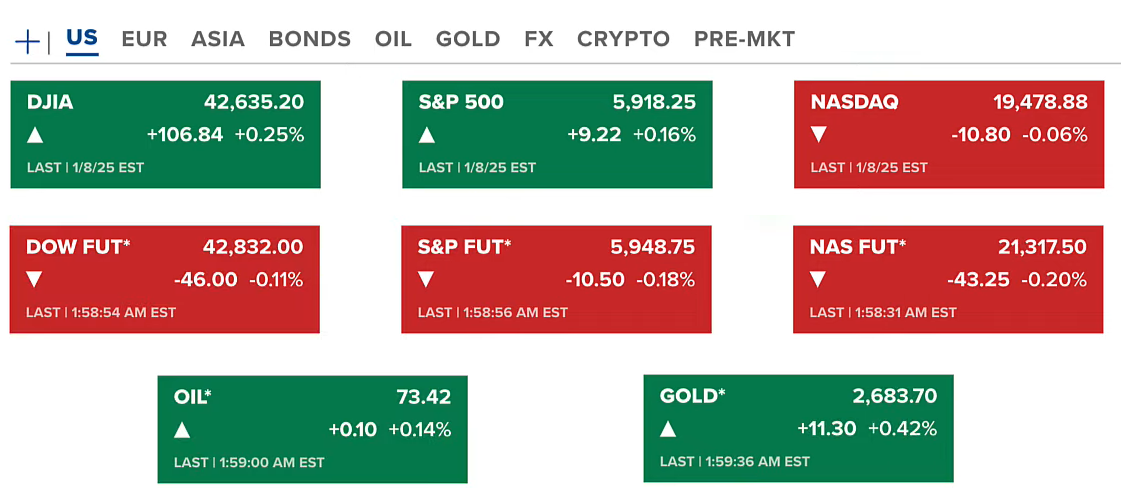Click the OIL up arrow icon
The image size is (1121, 503).
[182, 430]
